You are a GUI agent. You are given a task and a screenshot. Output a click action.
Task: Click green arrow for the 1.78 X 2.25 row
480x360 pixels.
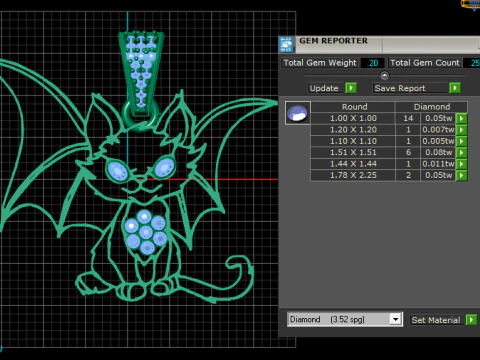(x=462, y=175)
